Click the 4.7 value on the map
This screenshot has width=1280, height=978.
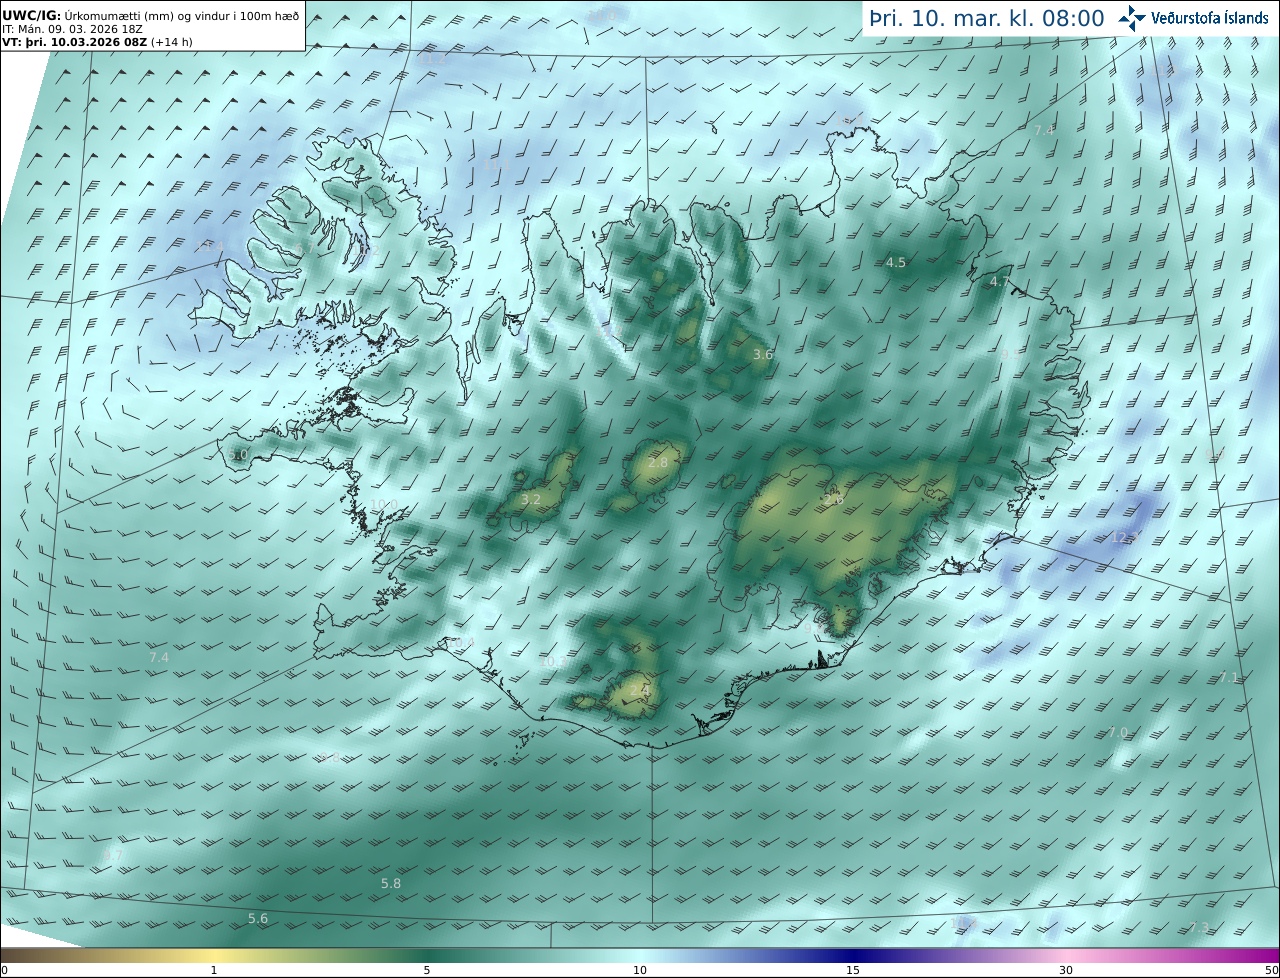pos(999,282)
